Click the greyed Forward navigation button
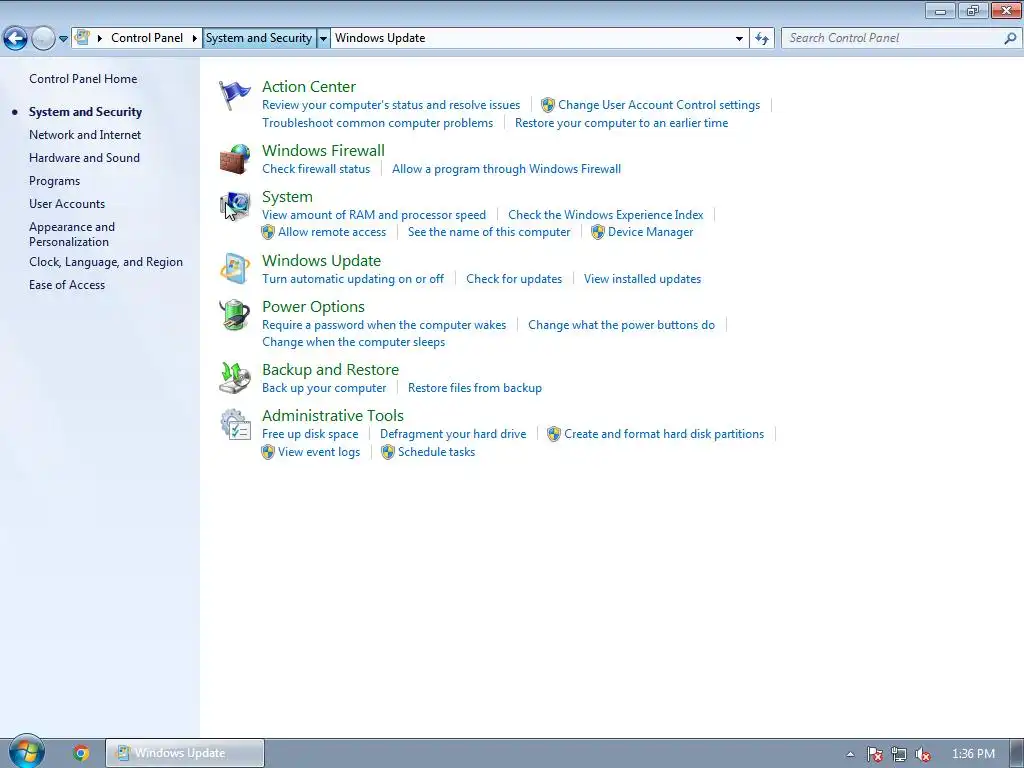Screen dimensions: 1024x768 coord(43,39)
